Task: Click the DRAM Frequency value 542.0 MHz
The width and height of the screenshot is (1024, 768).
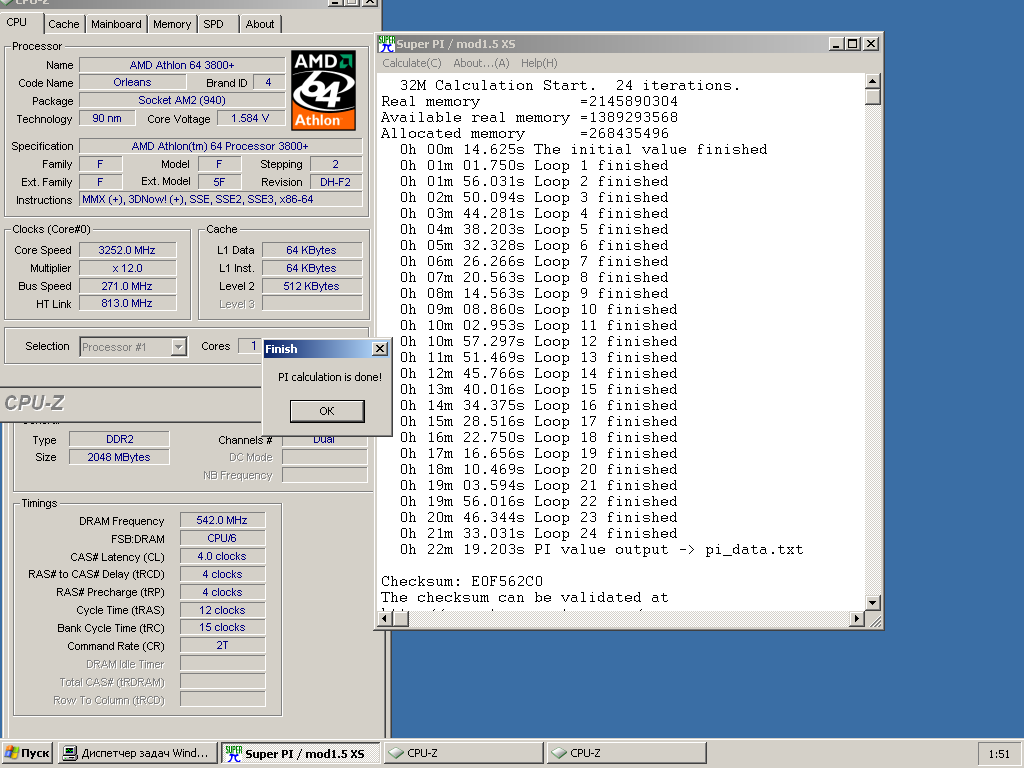Action: 223,520
